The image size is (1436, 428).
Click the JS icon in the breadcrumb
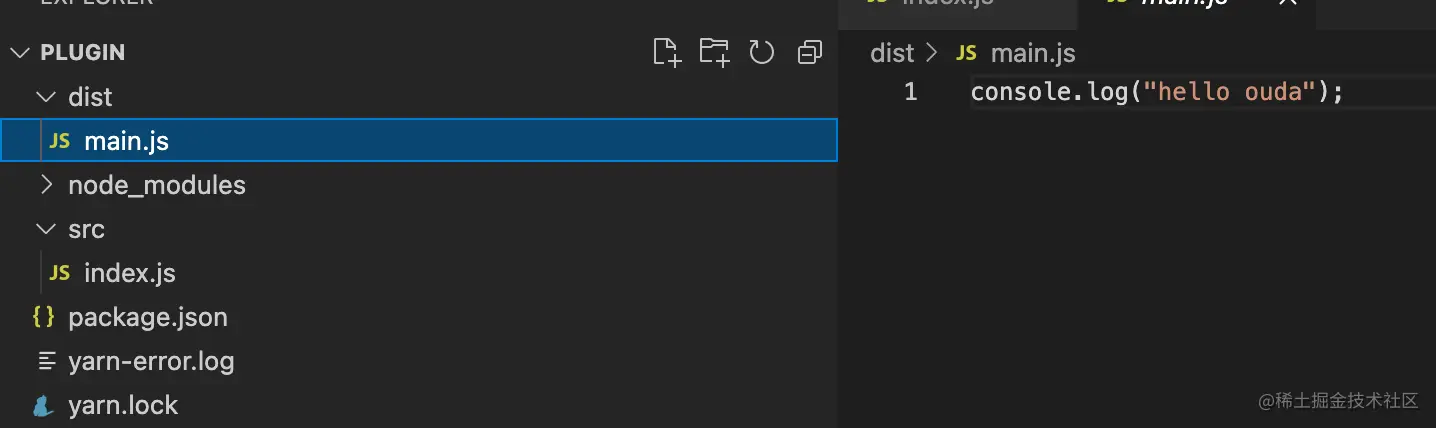coord(966,53)
